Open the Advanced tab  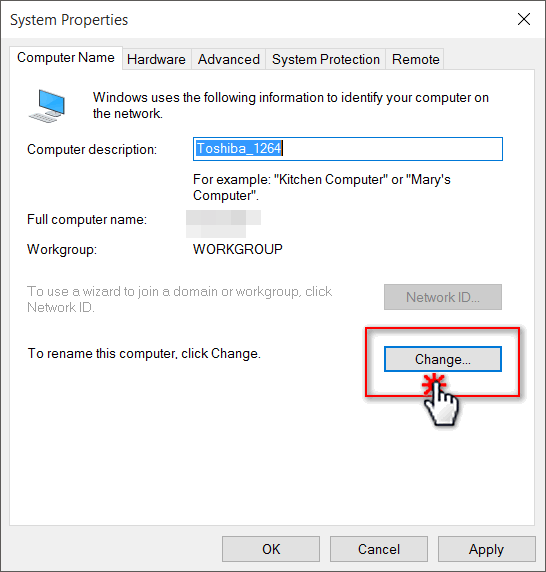point(229,59)
